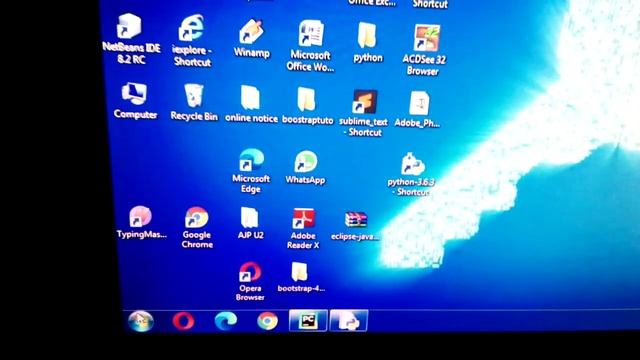Click the Chrome icon on the taskbar
Screen dimensions: 640x360
click(x=267, y=320)
